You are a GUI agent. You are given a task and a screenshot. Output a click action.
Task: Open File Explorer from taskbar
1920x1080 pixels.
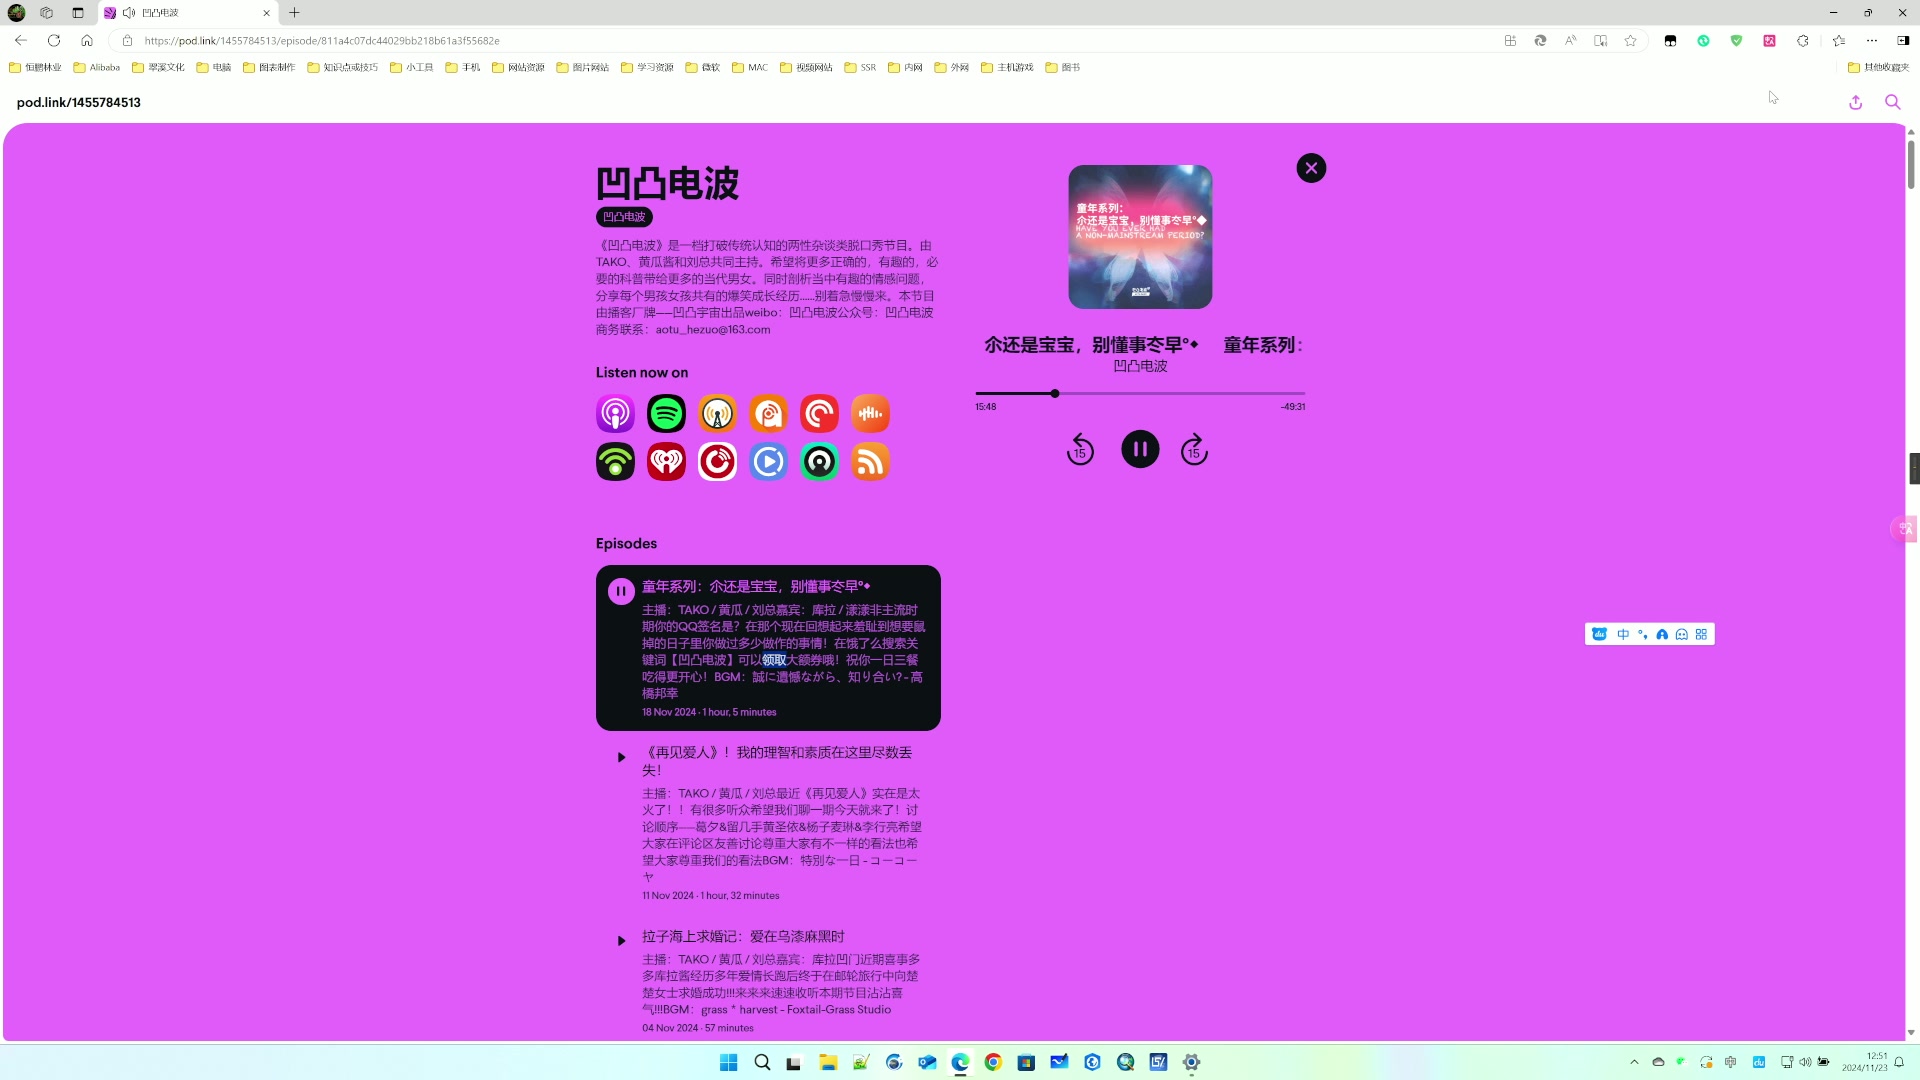coord(828,1062)
